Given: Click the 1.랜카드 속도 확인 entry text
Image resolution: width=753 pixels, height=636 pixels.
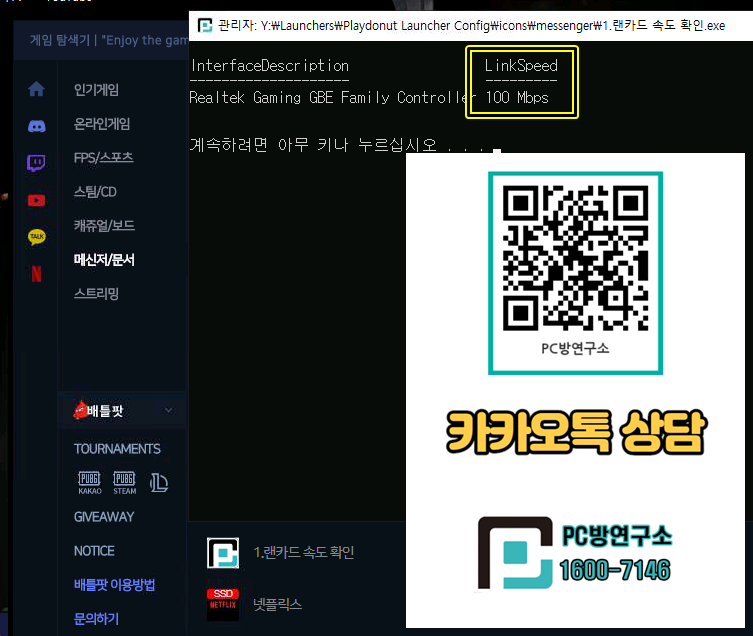Looking at the screenshot, I should click(x=304, y=552).
